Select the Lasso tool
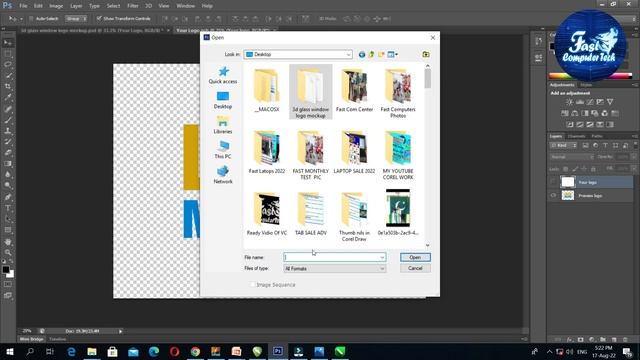The image size is (640, 360). [8, 64]
